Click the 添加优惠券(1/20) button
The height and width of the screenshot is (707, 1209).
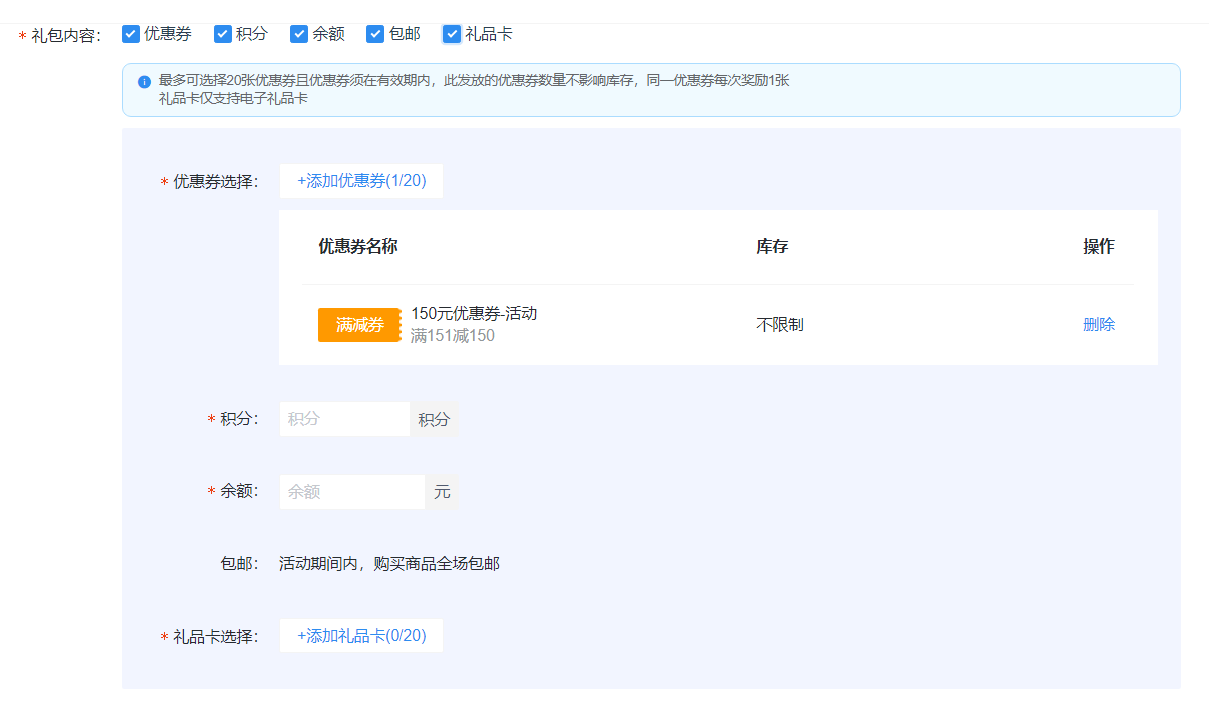[x=361, y=181]
